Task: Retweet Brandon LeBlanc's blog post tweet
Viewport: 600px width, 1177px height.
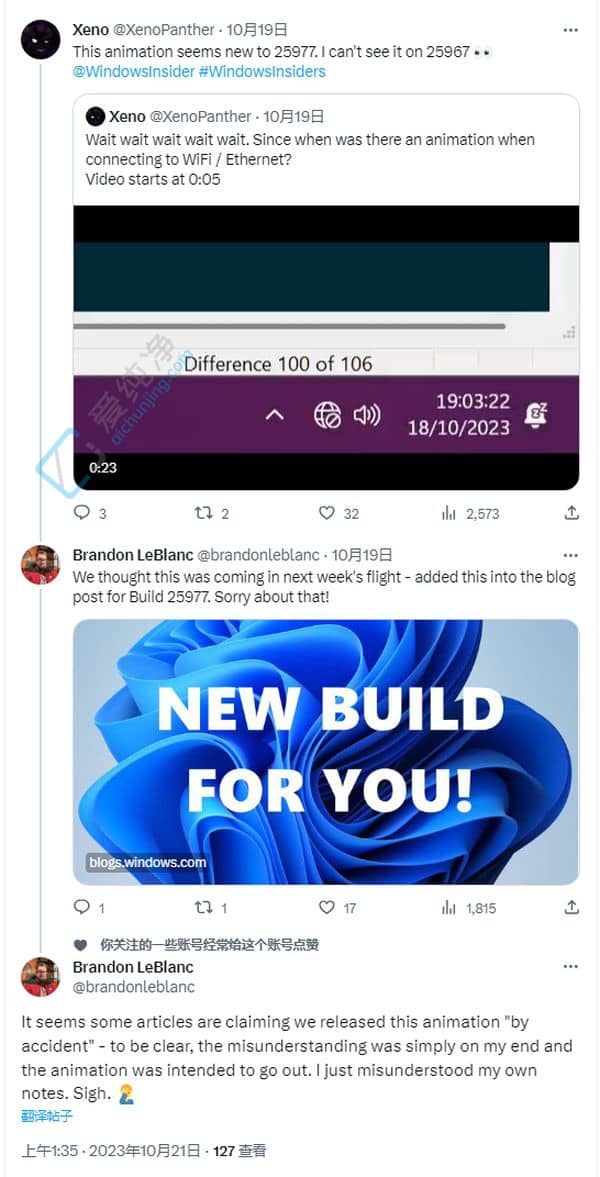Action: pos(204,908)
